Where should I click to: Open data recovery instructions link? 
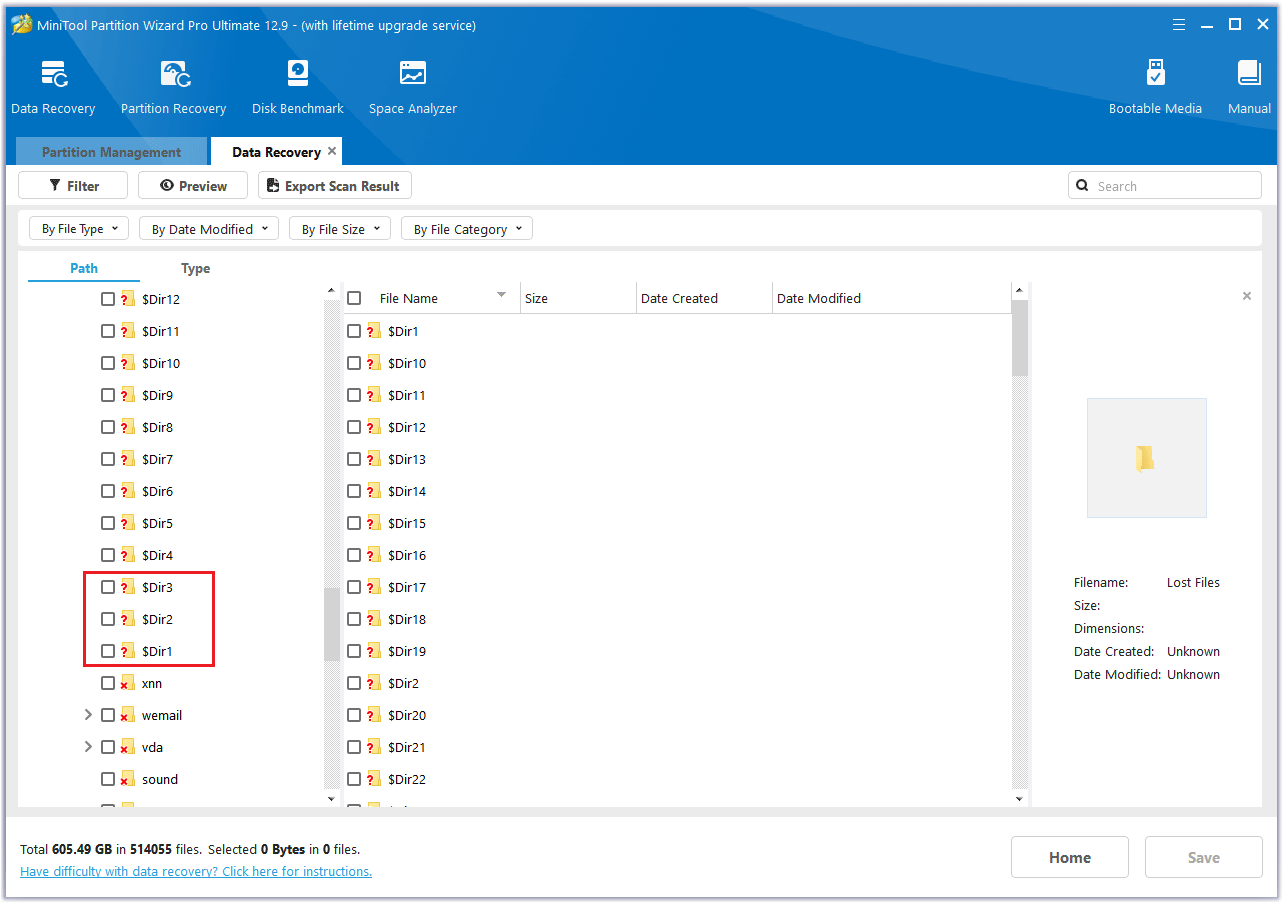pyautogui.click(x=196, y=871)
